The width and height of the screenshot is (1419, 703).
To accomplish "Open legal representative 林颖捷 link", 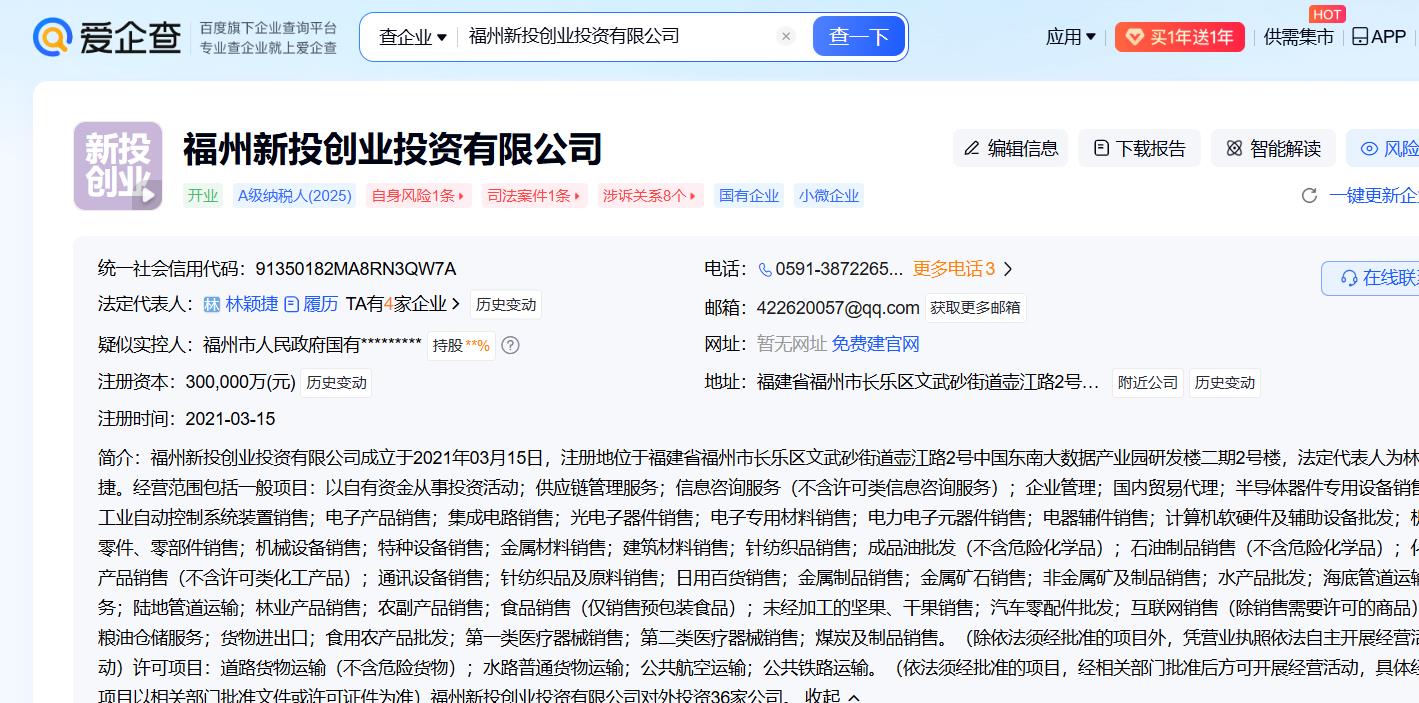I will (x=252, y=304).
